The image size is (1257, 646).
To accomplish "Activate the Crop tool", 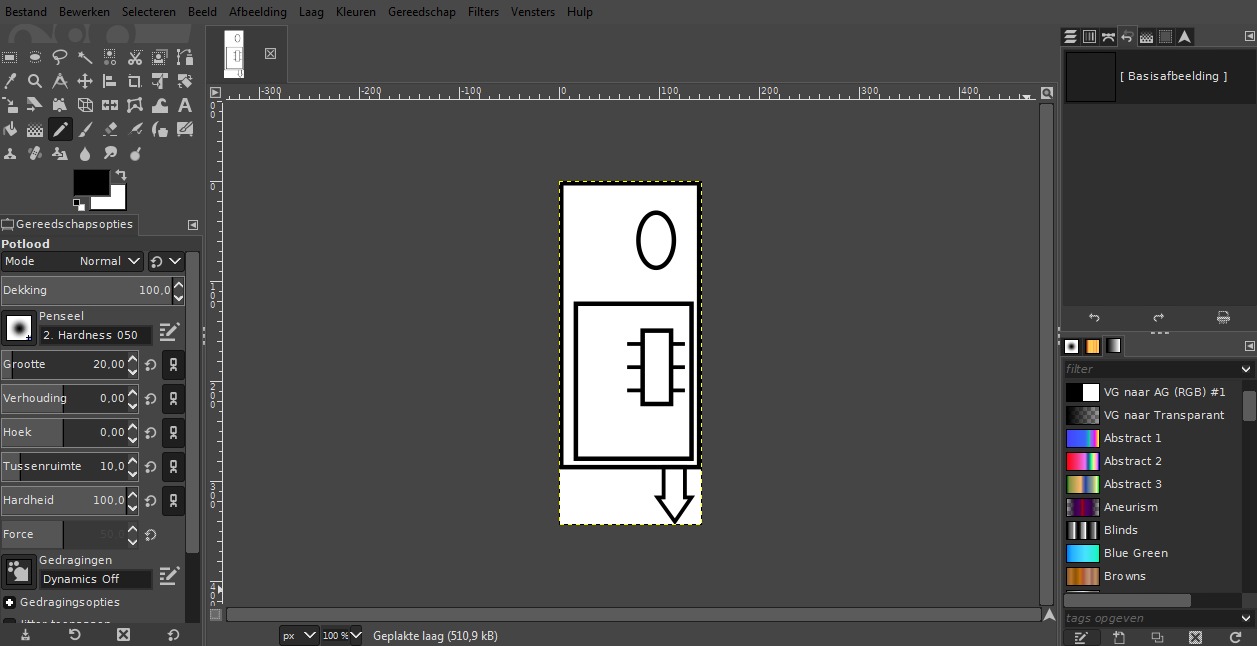I will (x=135, y=81).
